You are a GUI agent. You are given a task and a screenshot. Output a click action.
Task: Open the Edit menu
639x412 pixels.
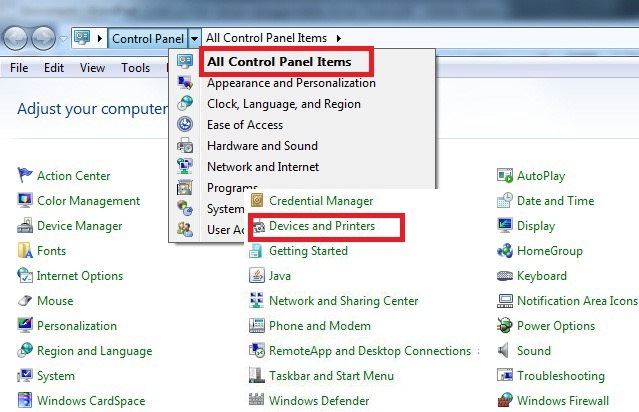point(53,68)
